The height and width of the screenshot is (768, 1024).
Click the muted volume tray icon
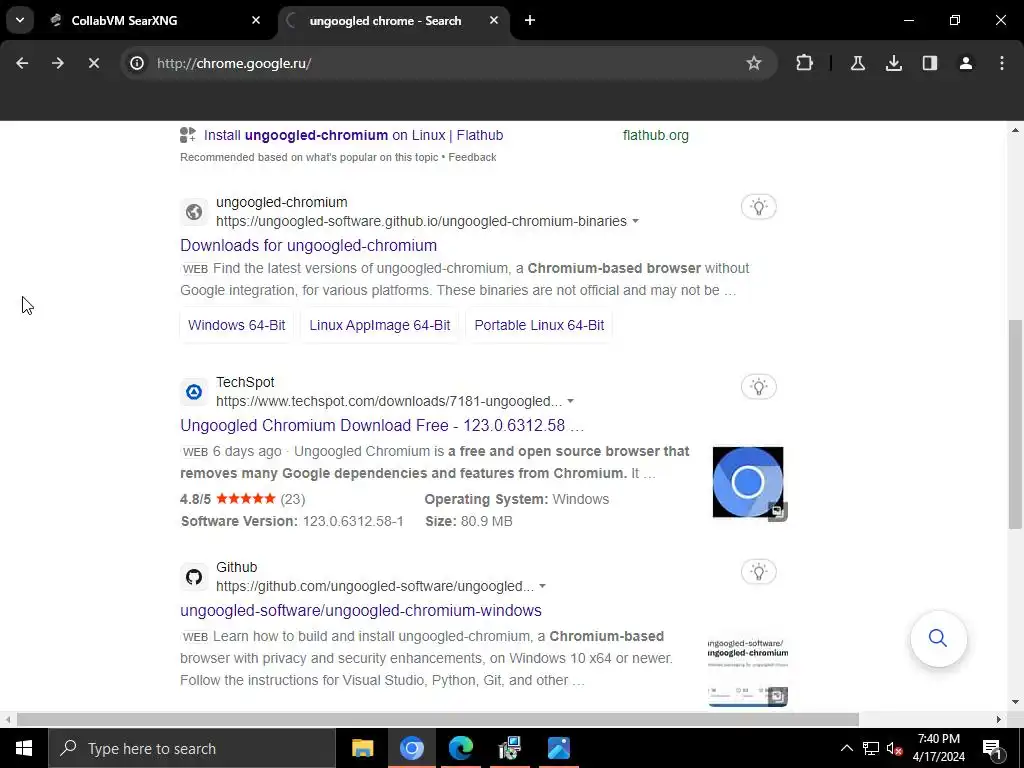click(x=895, y=748)
